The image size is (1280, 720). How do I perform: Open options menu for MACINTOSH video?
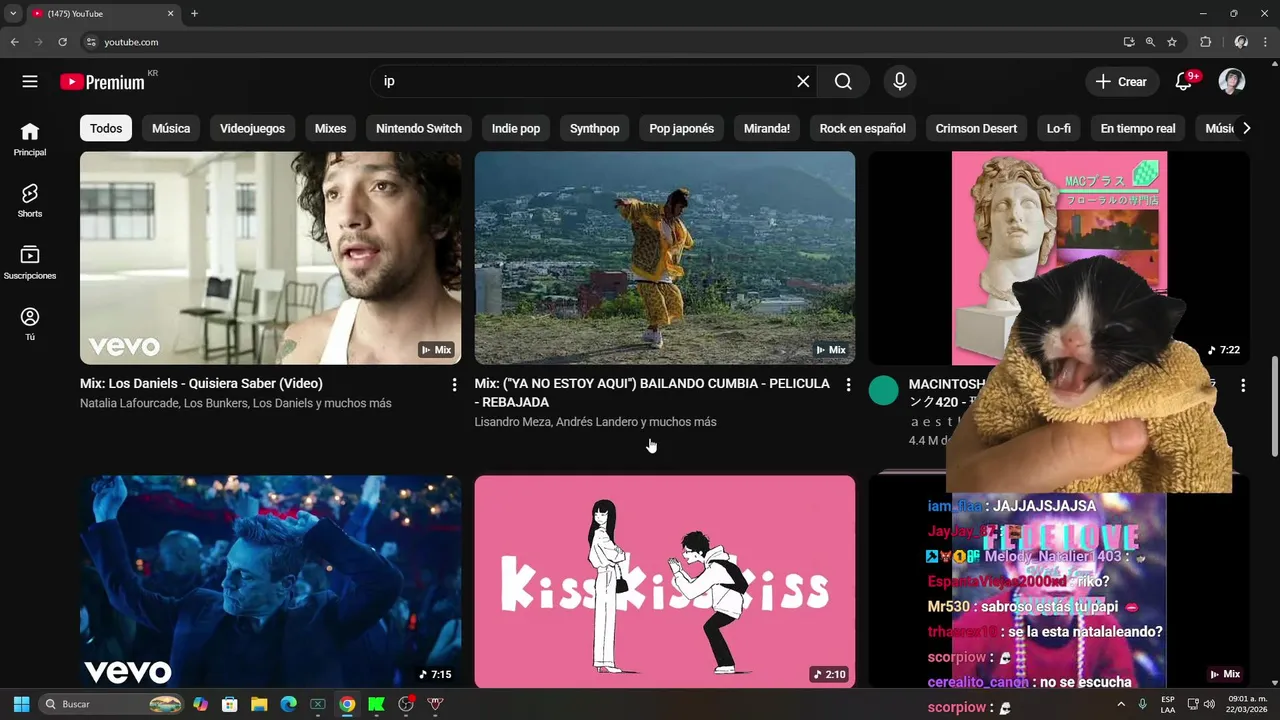click(1243, 385)
